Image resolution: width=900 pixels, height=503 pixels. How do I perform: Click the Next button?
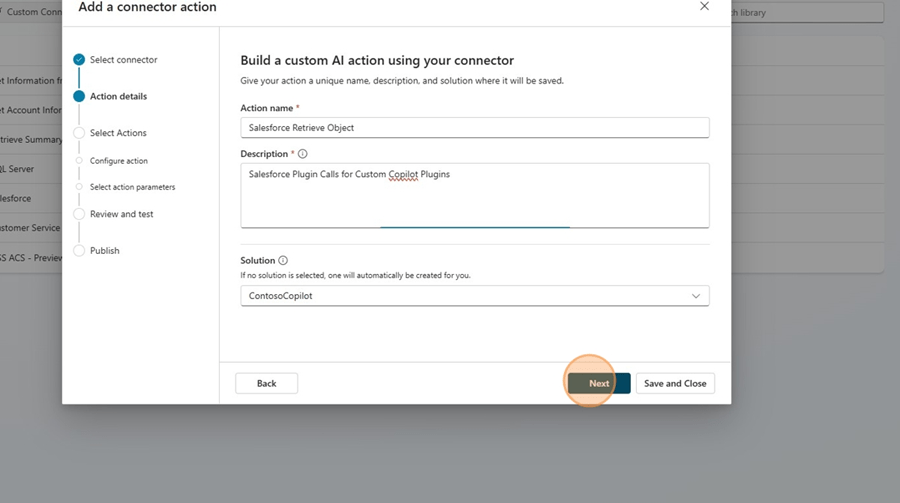(598, 383)
